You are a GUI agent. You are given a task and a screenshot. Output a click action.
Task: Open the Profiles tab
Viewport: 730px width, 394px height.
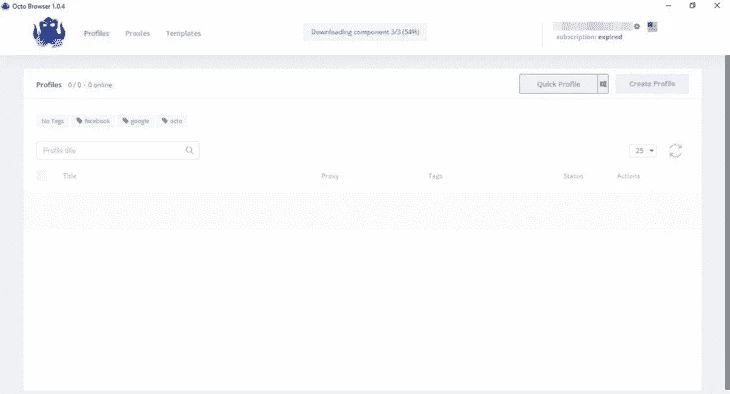click(96, 34)
